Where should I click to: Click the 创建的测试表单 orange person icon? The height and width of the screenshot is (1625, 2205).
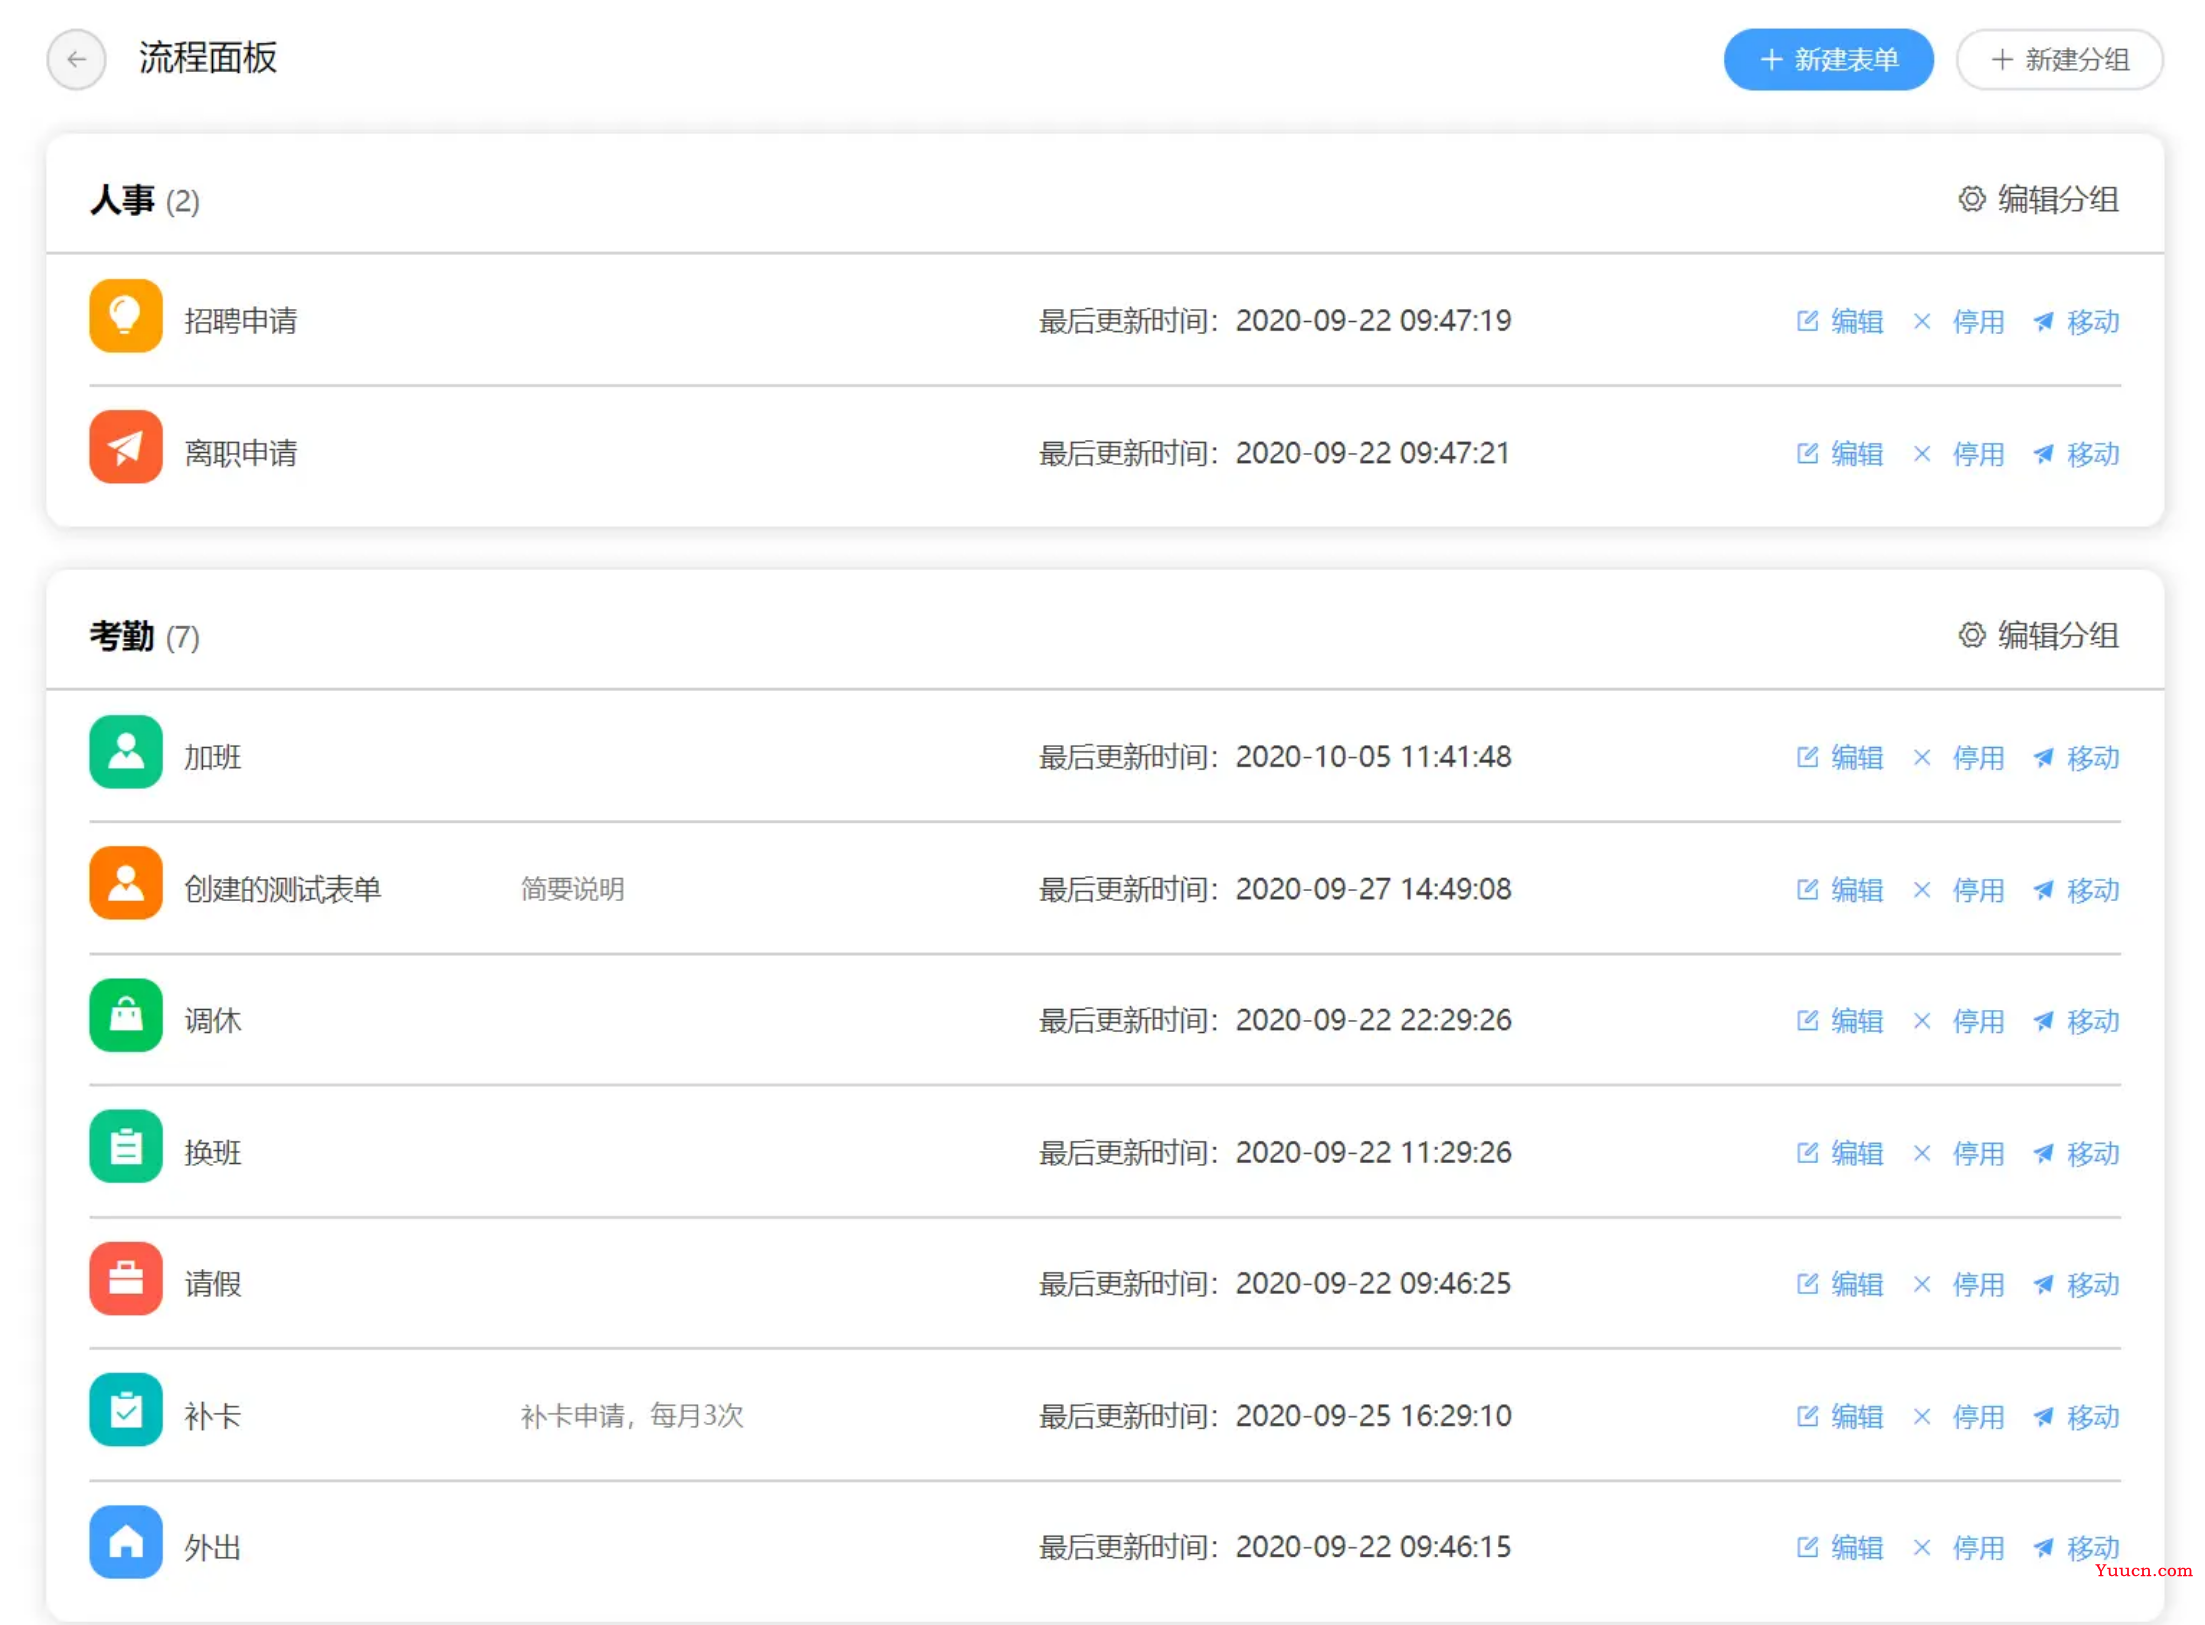(x=126, y=883)
